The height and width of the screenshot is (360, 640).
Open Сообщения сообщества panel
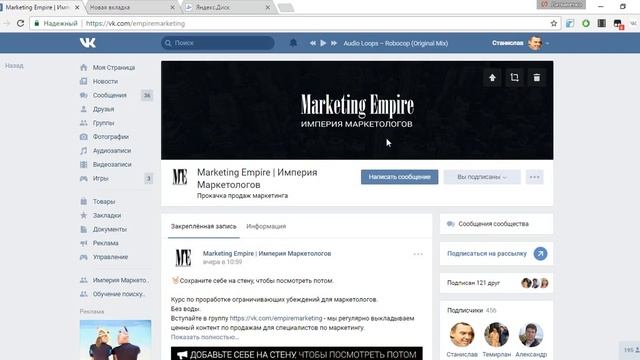point(496,224)
